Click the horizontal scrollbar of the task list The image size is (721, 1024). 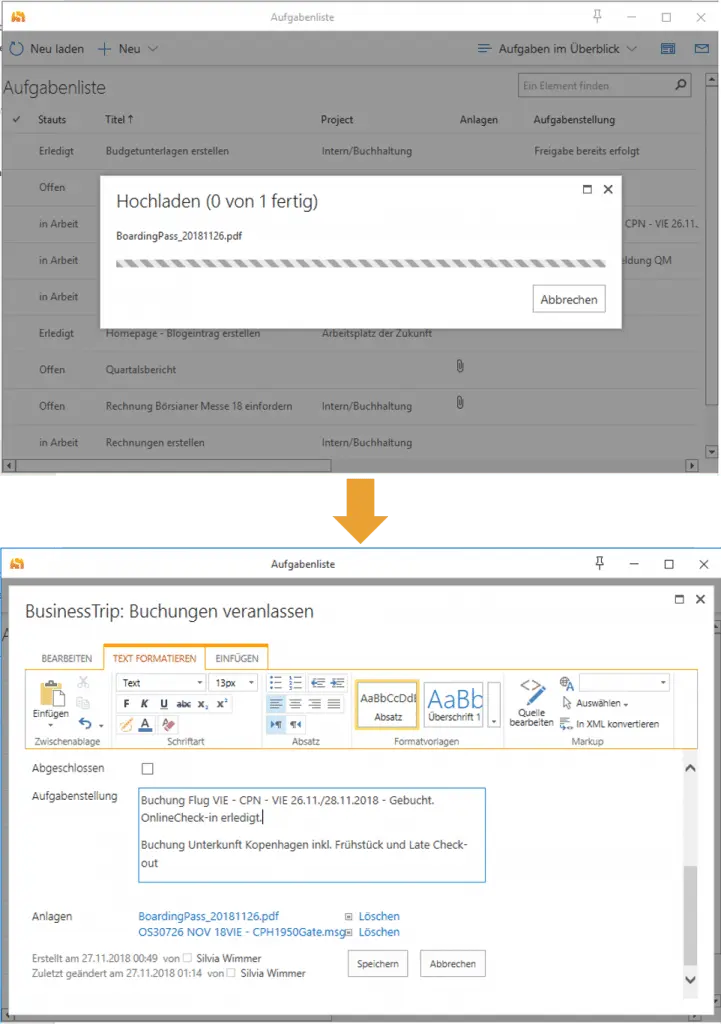click(174, 466)
